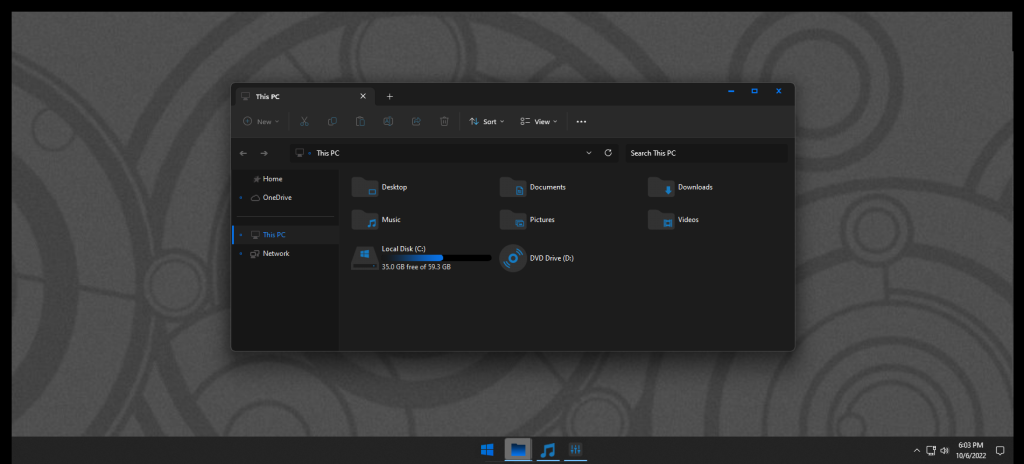Click the Copy icon in toolbar
The height and width of the screenshot is (464, 1024).
point(332,122)
